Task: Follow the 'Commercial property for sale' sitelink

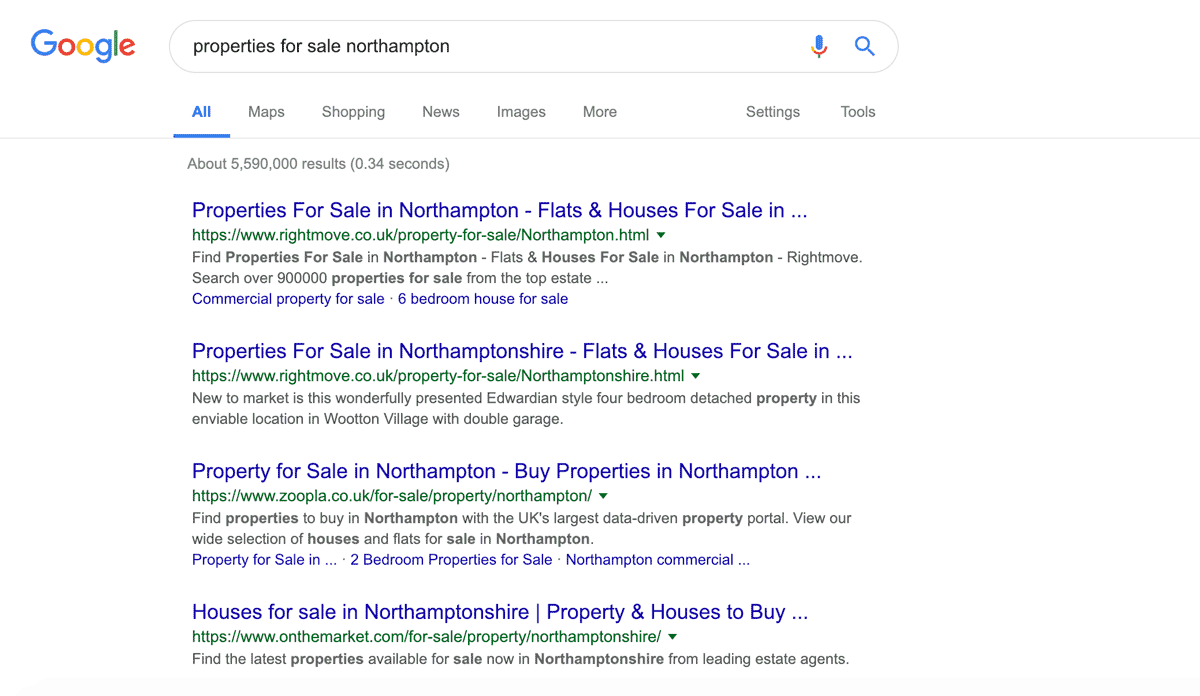Action: (288, 299)
